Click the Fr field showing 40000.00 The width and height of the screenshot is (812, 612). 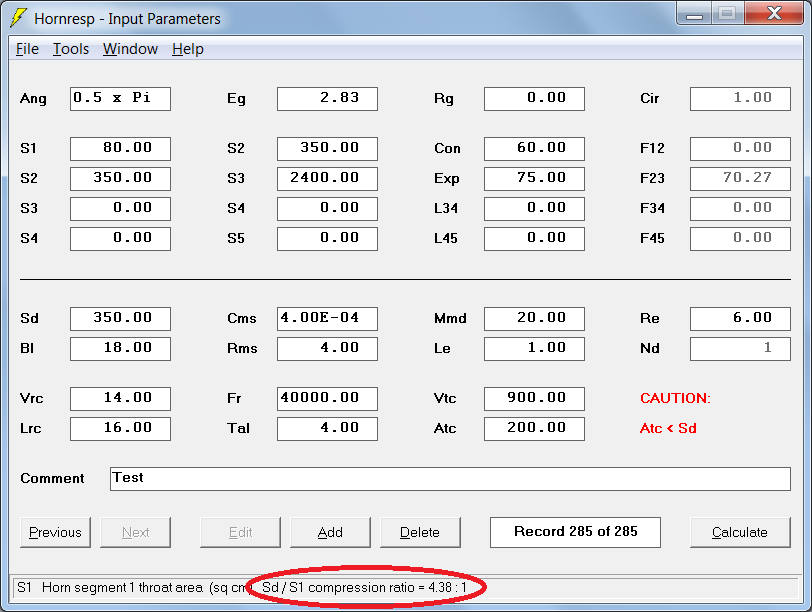[x=327, y=399]
